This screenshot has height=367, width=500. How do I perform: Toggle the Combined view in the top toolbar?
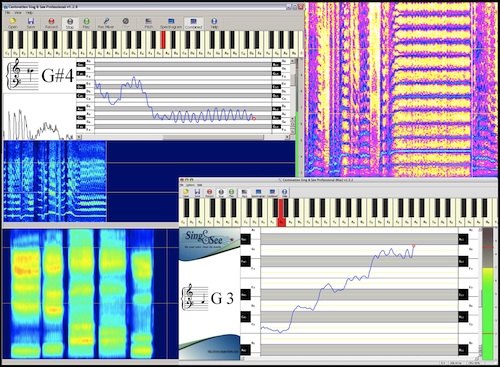point(193,23)
